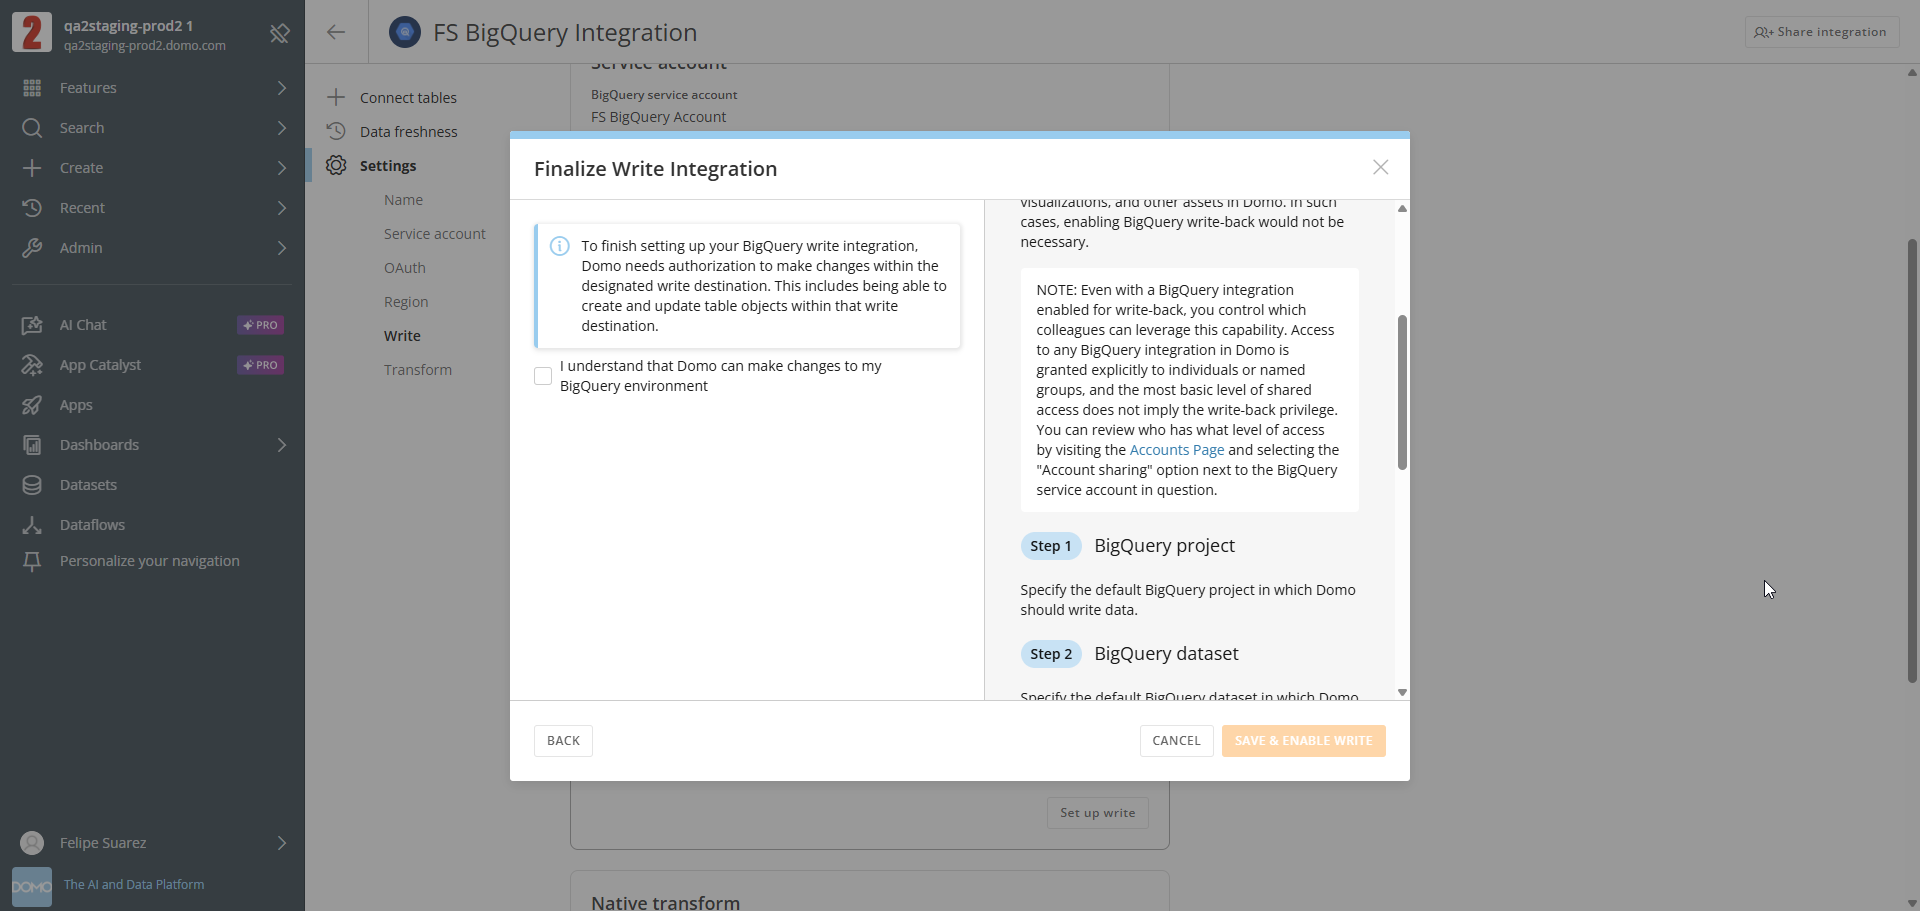Click the Features grid icon
The height and width of the screenshot is (911, 1920).
(x=32, y=88)
